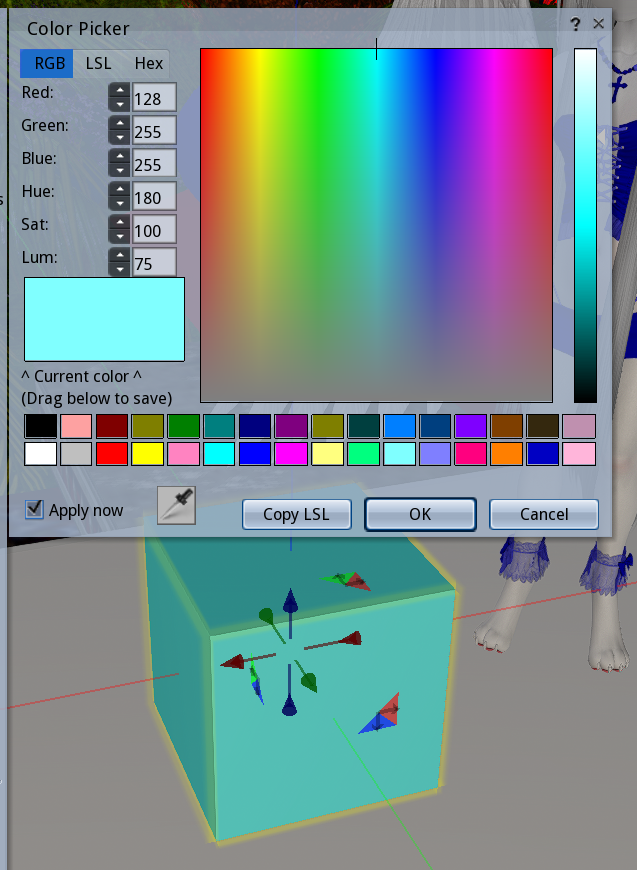This screenshot has width=637, height=870.
Task: Click the Sat field showing 100
Action: pos(154,230)
